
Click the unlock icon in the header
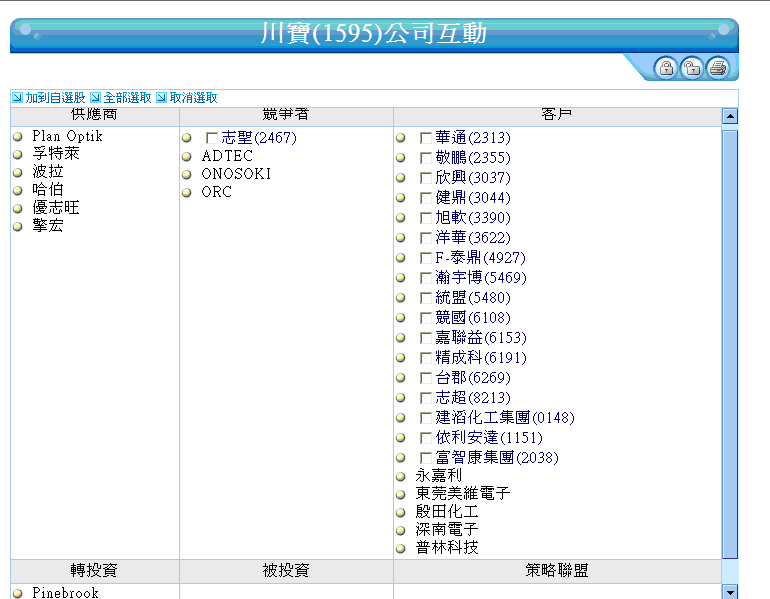[692, 68]
